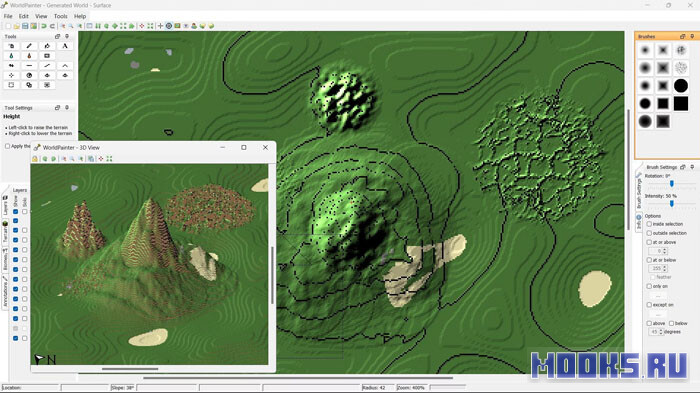
Task: Click the green squares icon in 3D View toolbar
Action: tap(109, 159)
